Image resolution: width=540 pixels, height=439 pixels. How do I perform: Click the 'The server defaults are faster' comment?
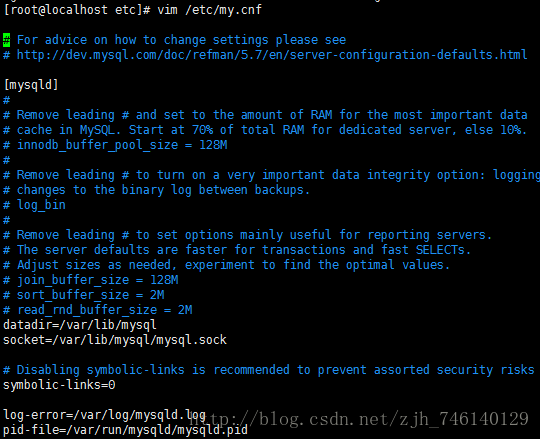coord(237,250)
